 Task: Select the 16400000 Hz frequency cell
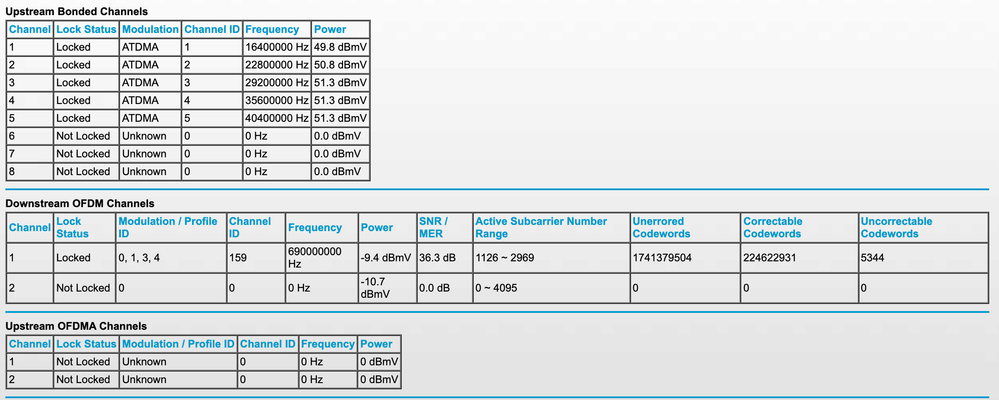277,47
